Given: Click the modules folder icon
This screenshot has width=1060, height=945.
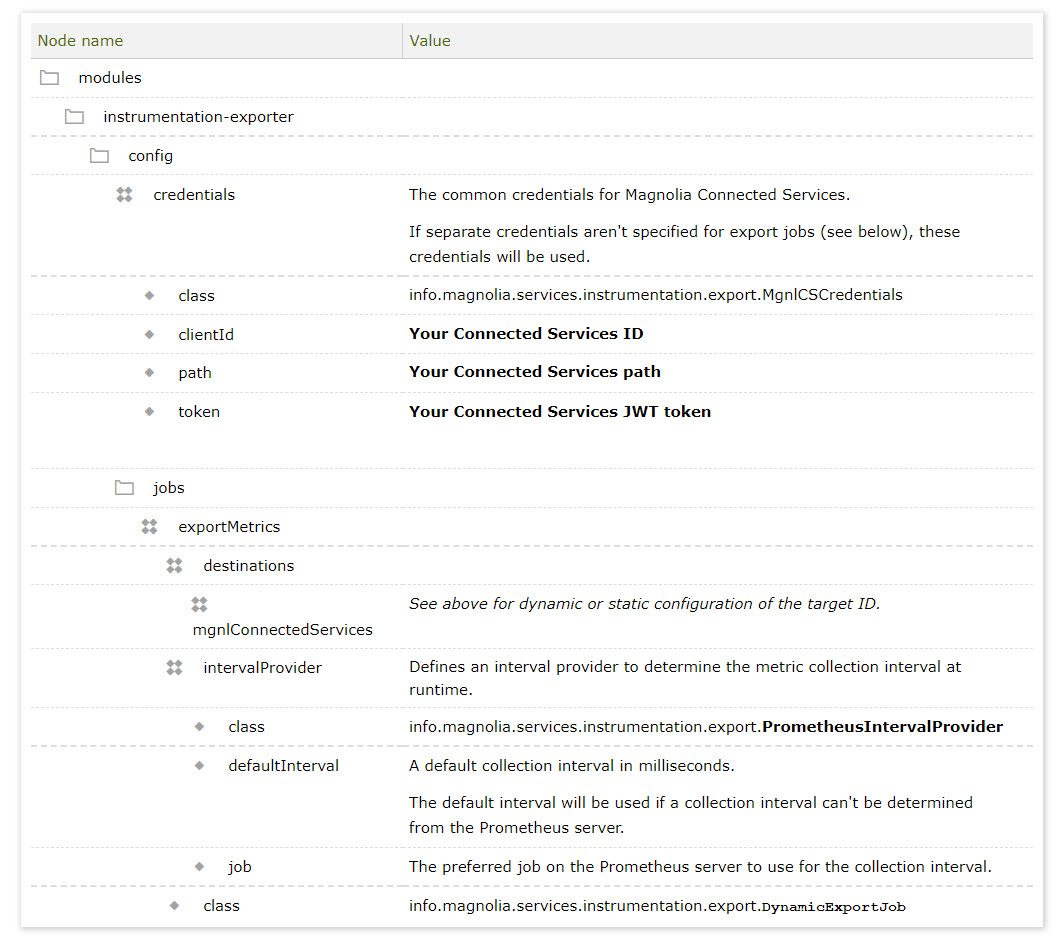Looking at the screenshot, I should point(49,77).
